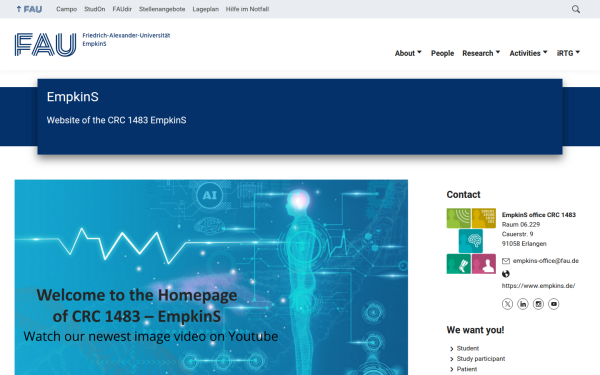
Task: Click the globe icon in the Contact box
Action: pos(506,274)
